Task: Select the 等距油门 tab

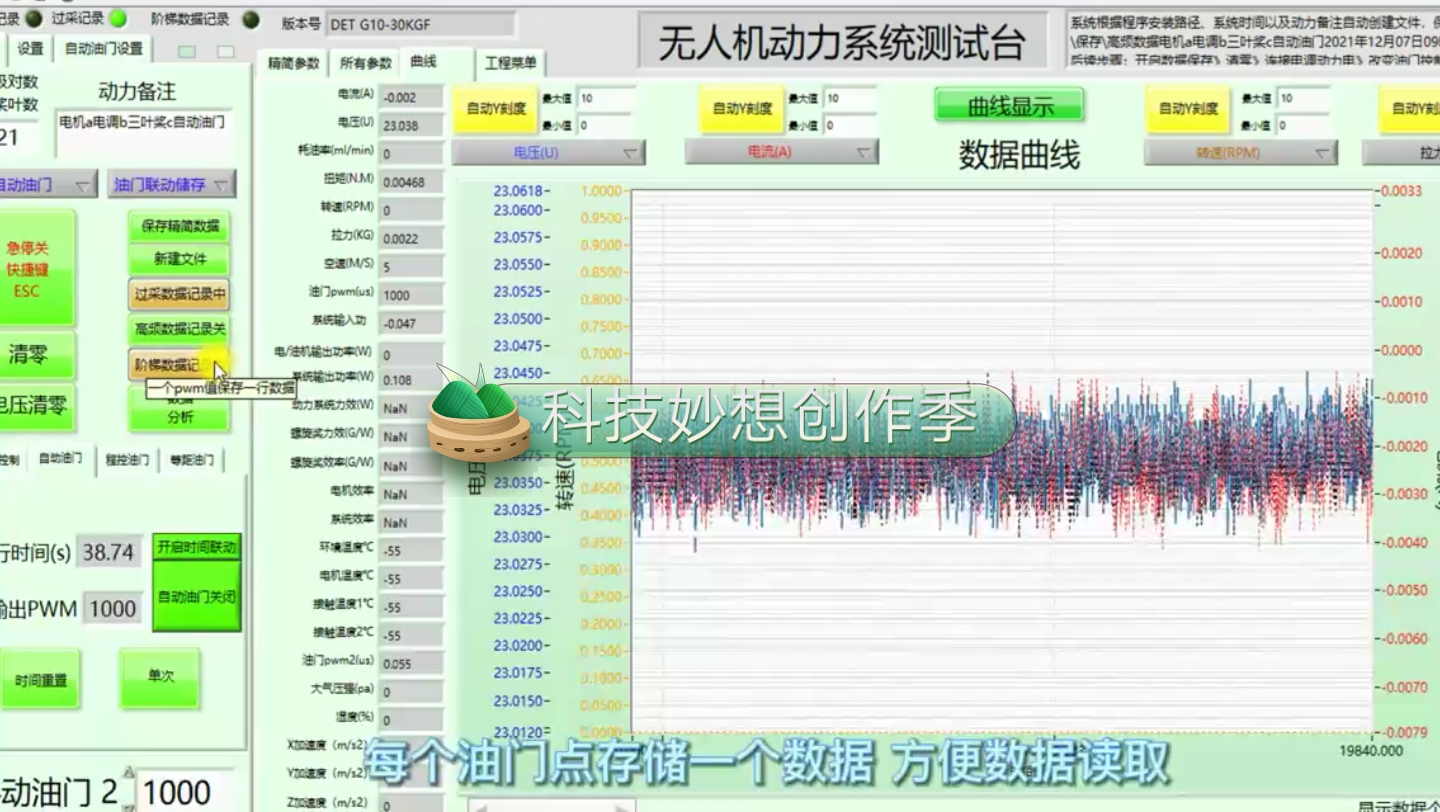Action: point(191,460)
